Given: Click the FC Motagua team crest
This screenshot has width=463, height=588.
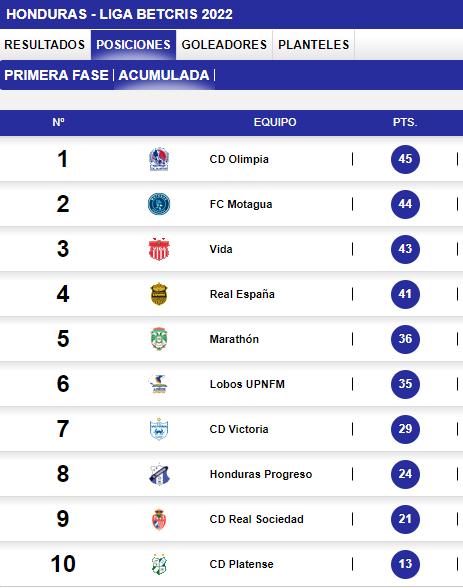Looking at the screenshot, I should (x=159, y=204).
